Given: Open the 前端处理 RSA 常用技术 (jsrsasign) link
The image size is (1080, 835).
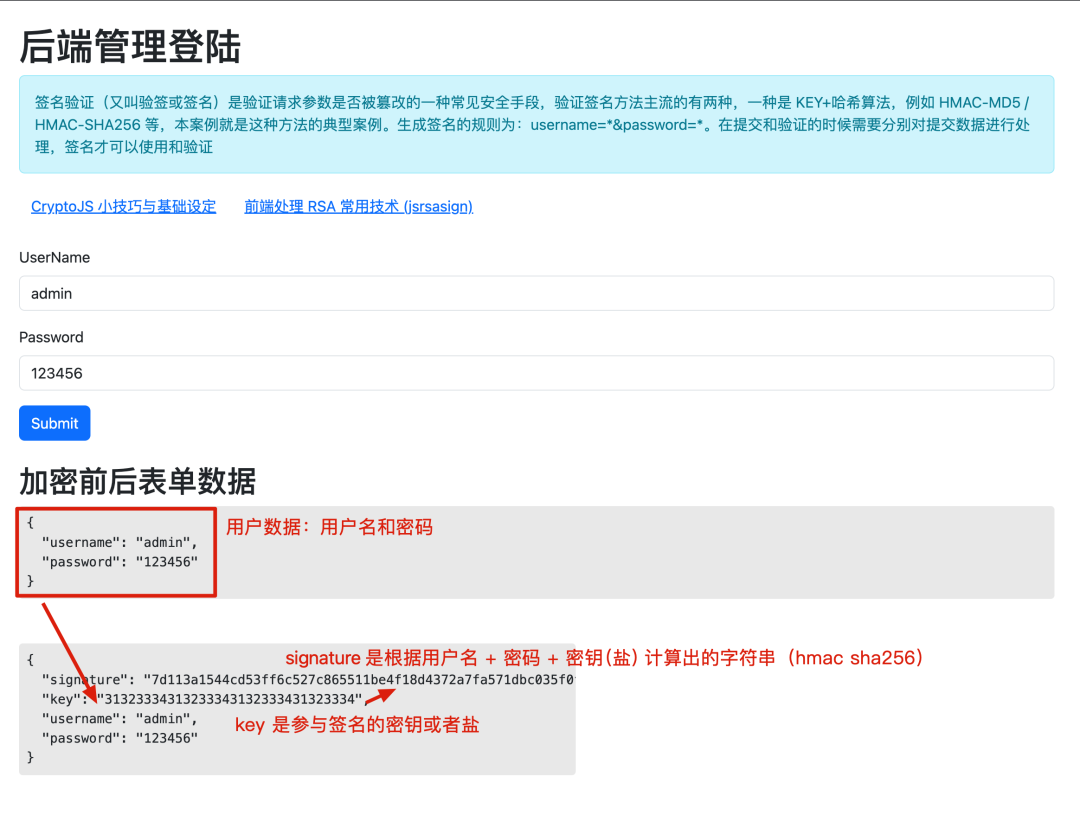Looking at the screenshot, I should click(x=359, y=206).
